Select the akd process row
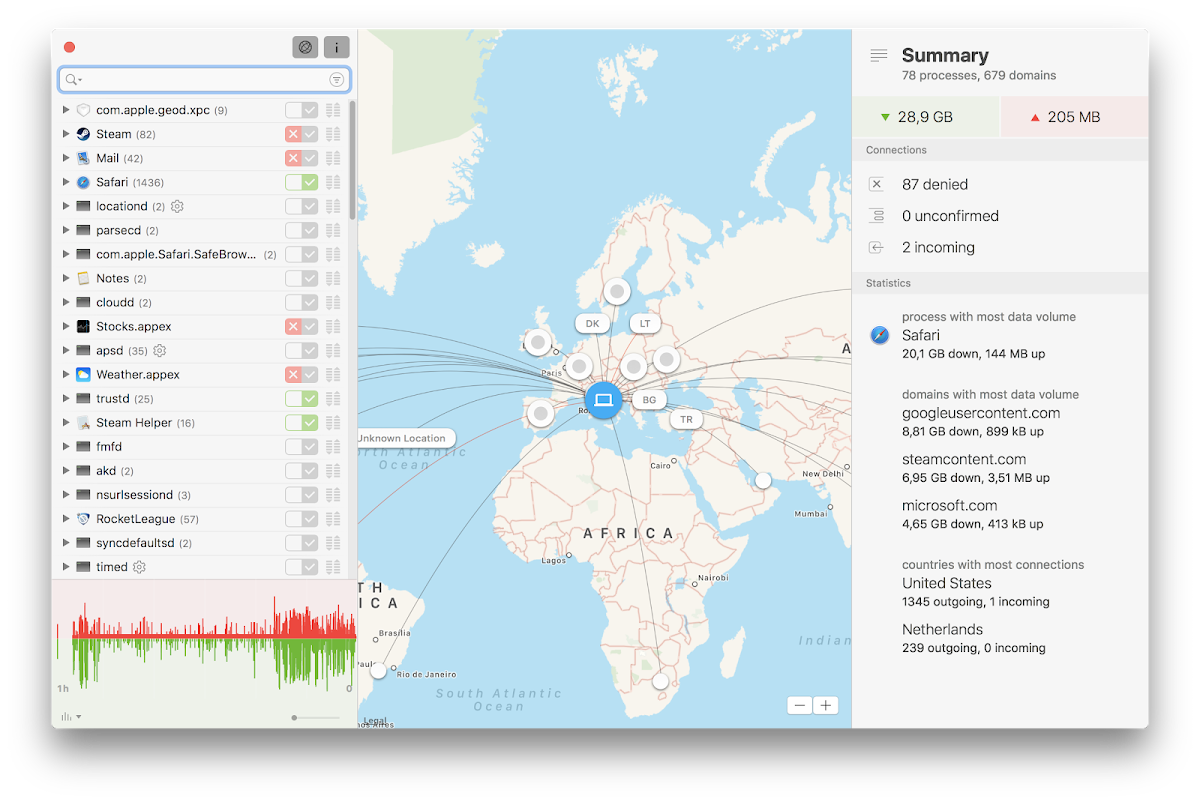The width and height of the screenshot is (1200, 802). pyautogui.click(x=204, y=471)
